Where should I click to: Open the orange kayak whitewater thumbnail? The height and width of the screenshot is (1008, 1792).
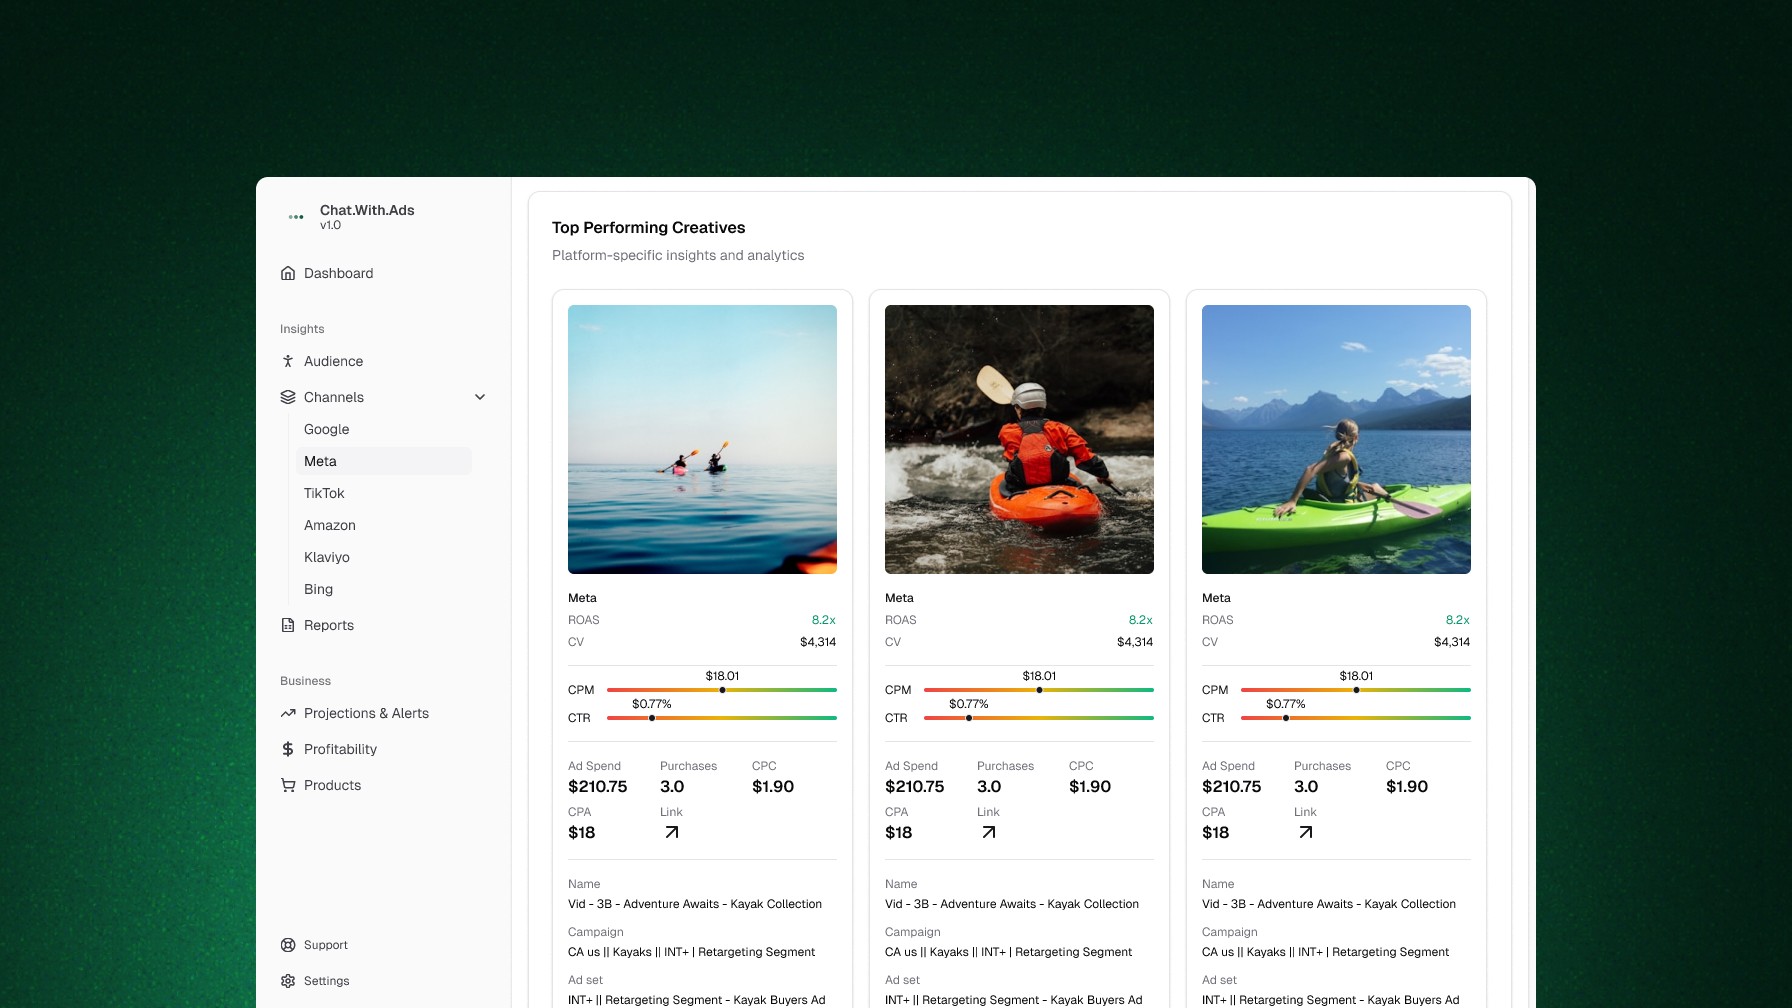[1019, 439]
